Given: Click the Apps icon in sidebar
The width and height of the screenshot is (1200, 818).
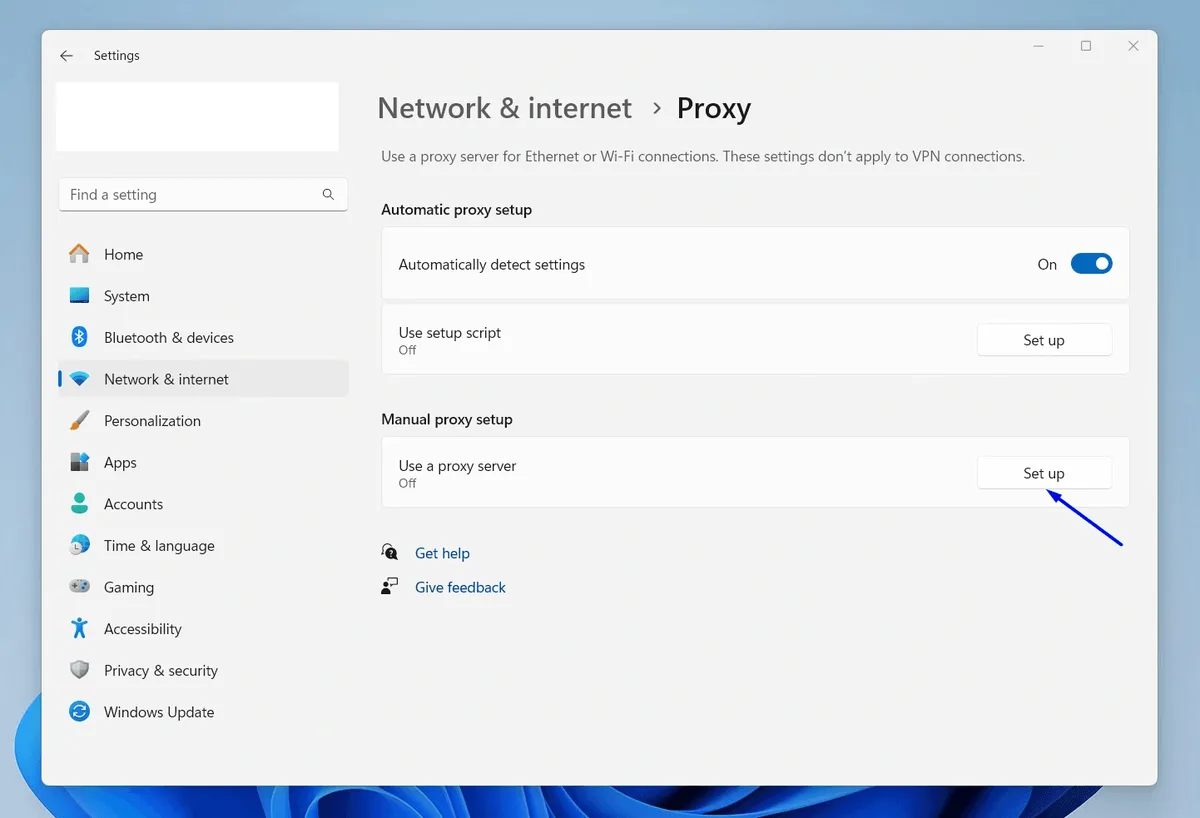Looking at the screenshot, I should pos(79,462).
